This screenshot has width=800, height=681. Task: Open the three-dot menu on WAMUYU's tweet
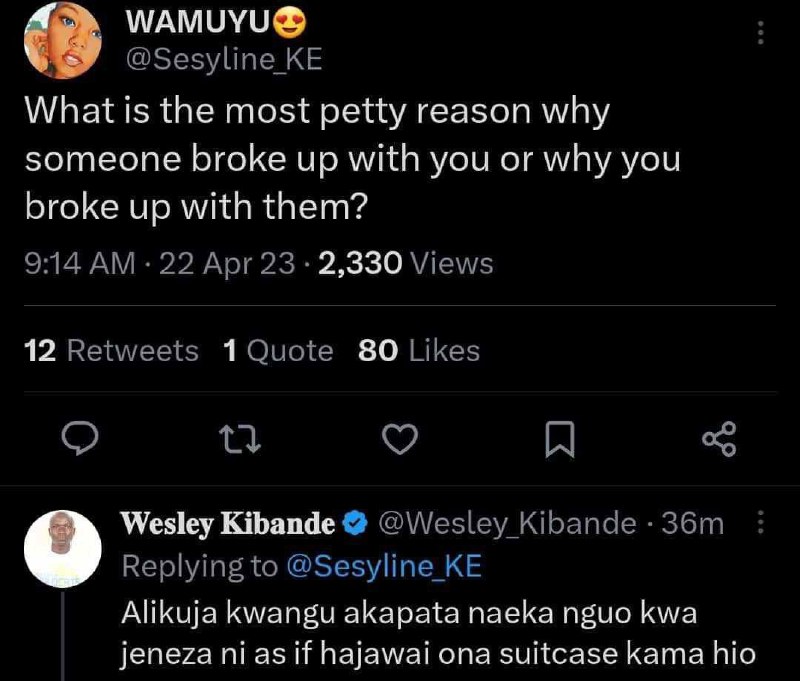coord(761,33)
